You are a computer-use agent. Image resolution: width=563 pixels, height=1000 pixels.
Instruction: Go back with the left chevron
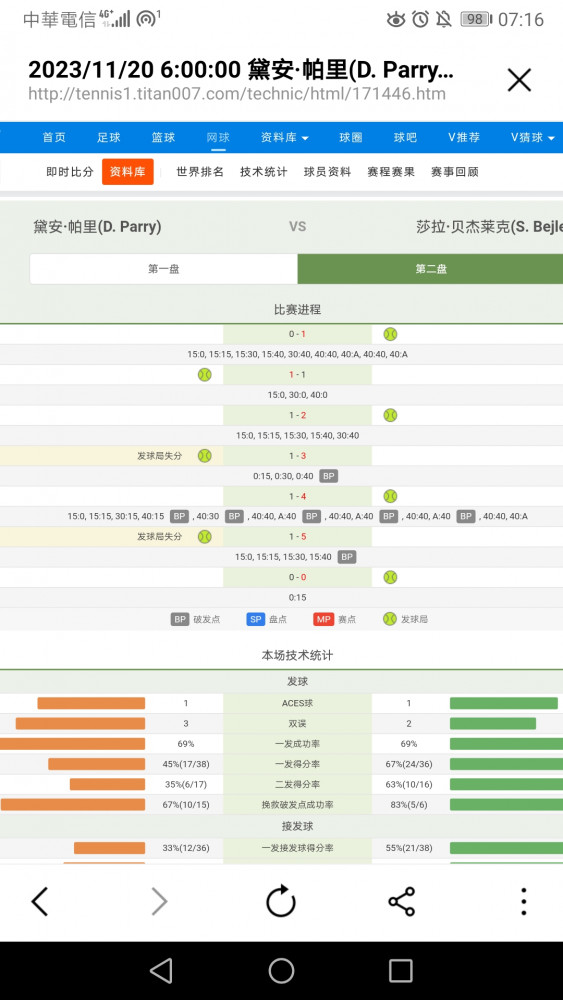(40, 901)
